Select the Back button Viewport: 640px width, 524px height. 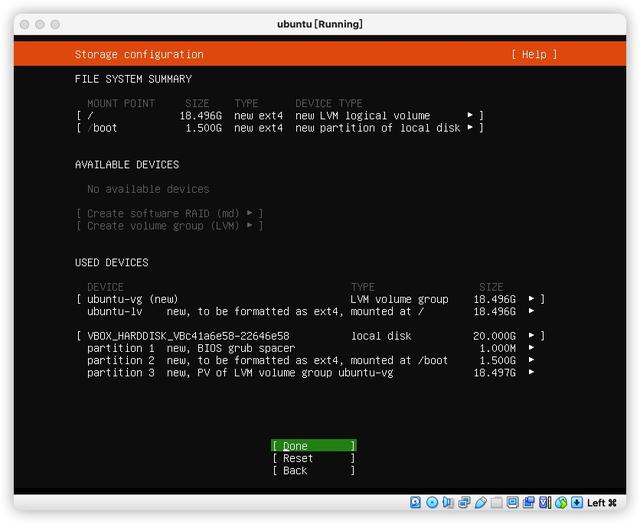tap(314, 470)
